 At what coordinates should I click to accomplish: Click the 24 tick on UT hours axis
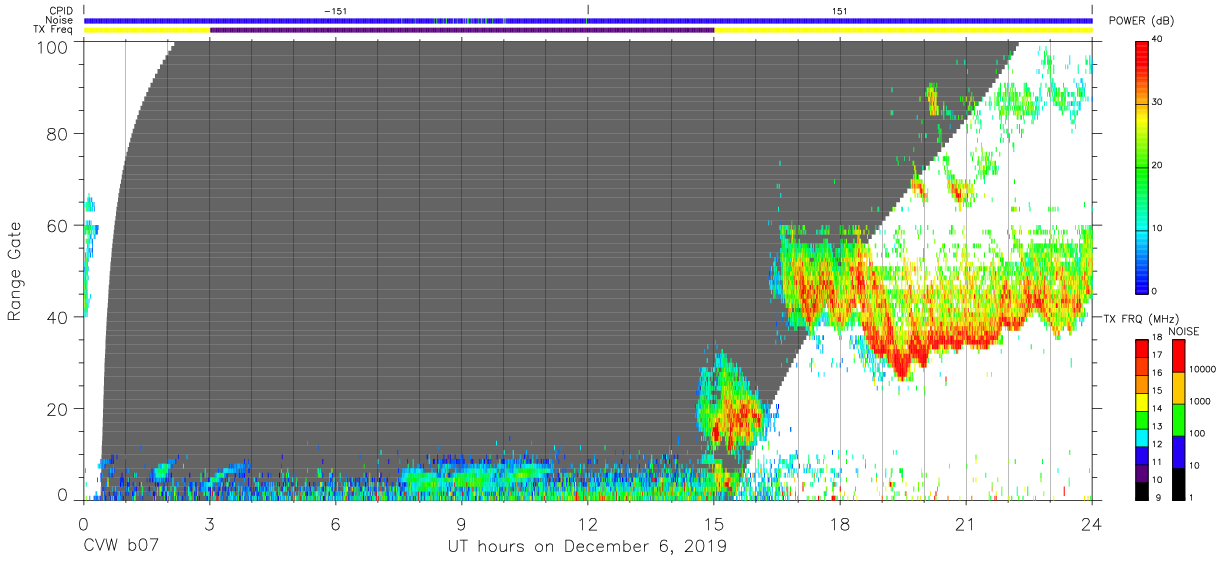point(1092,523)
